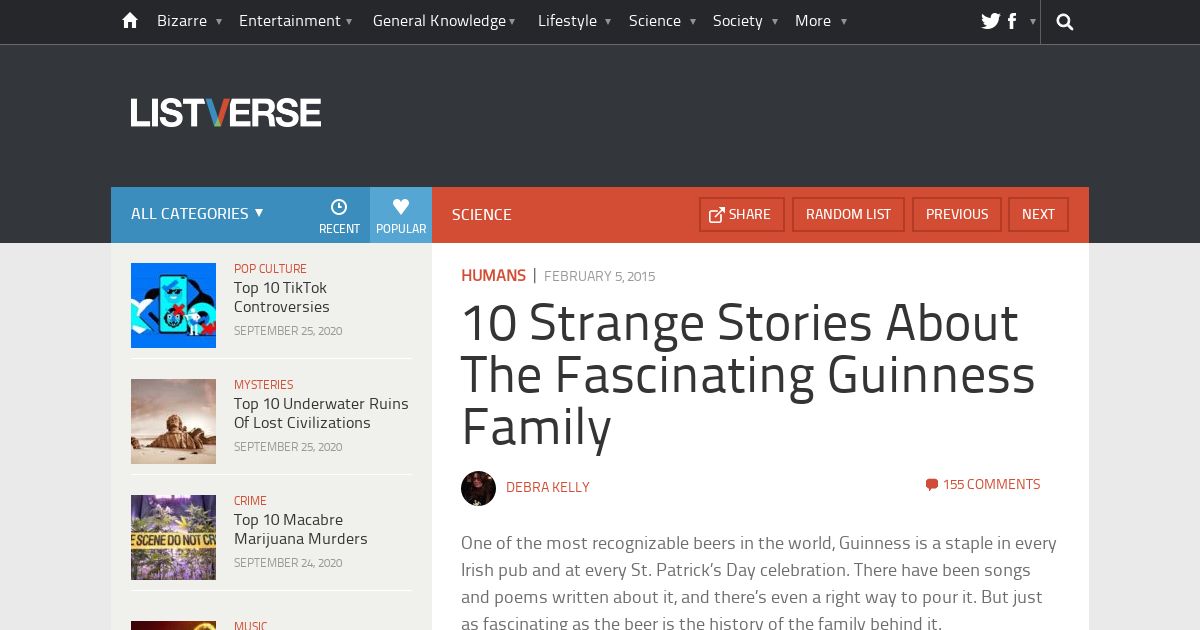Click the Share button
This screenshot has height=630, width=1200.
[x=742, y=215]
